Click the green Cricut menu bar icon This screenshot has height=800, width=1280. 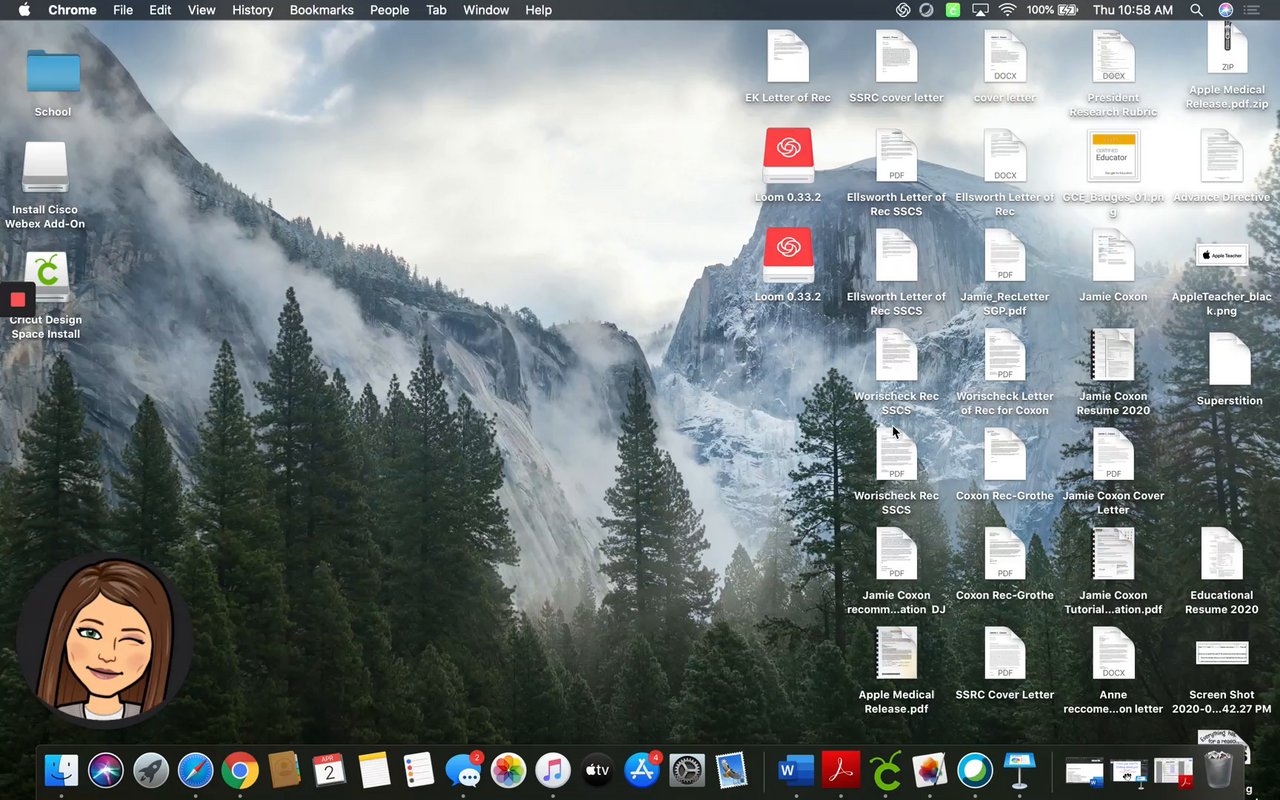tap(953, 10)
